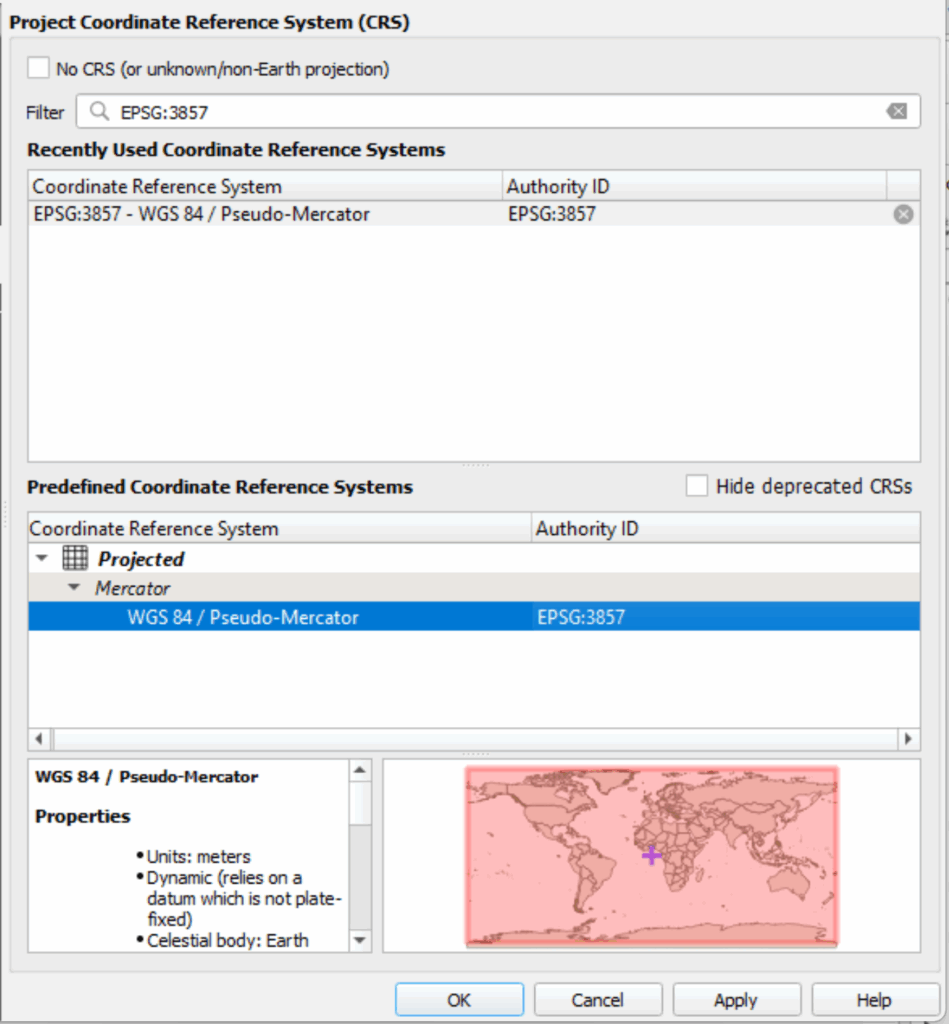Select WGS 84 / Pseudo-Mercator in predefined list

243,617
